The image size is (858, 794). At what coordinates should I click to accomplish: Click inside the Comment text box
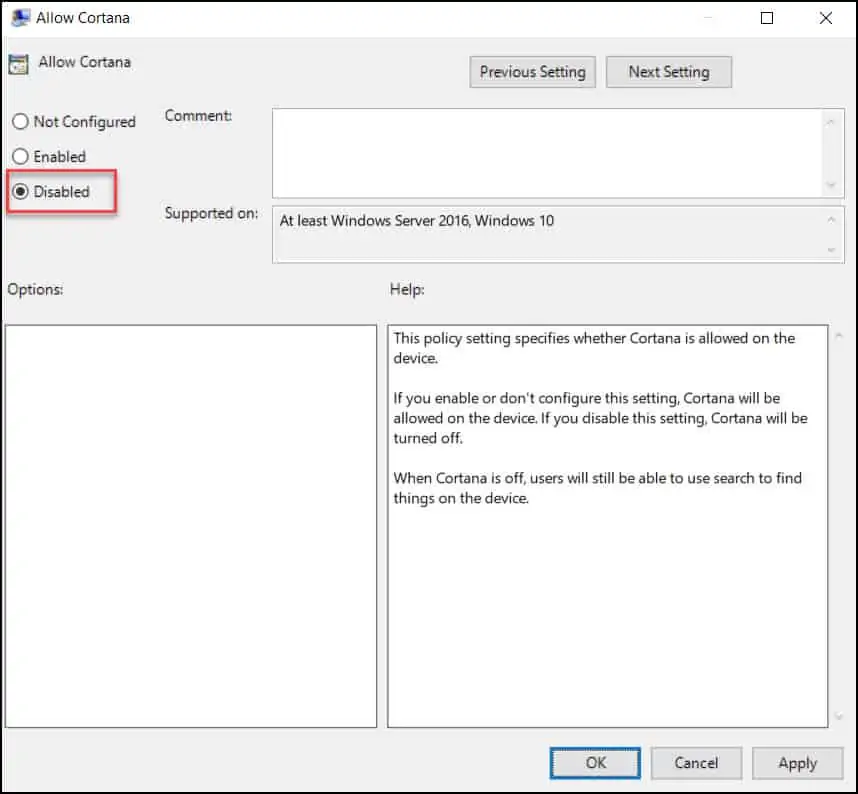coord(547,153)
